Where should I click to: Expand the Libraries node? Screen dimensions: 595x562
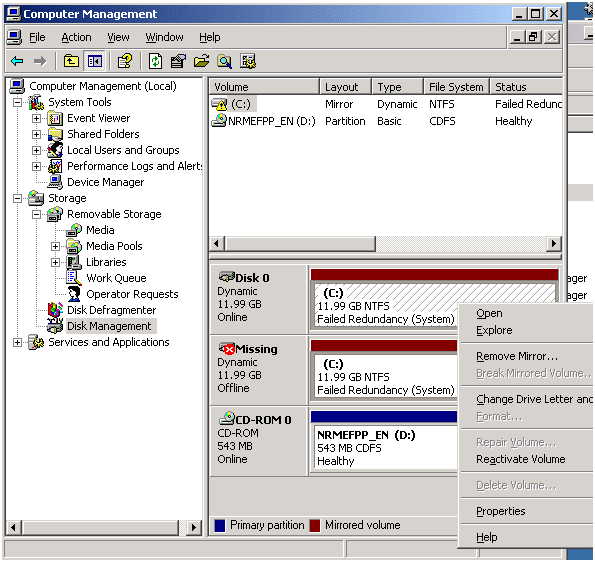pyautogui.click(x=55, y=262)
